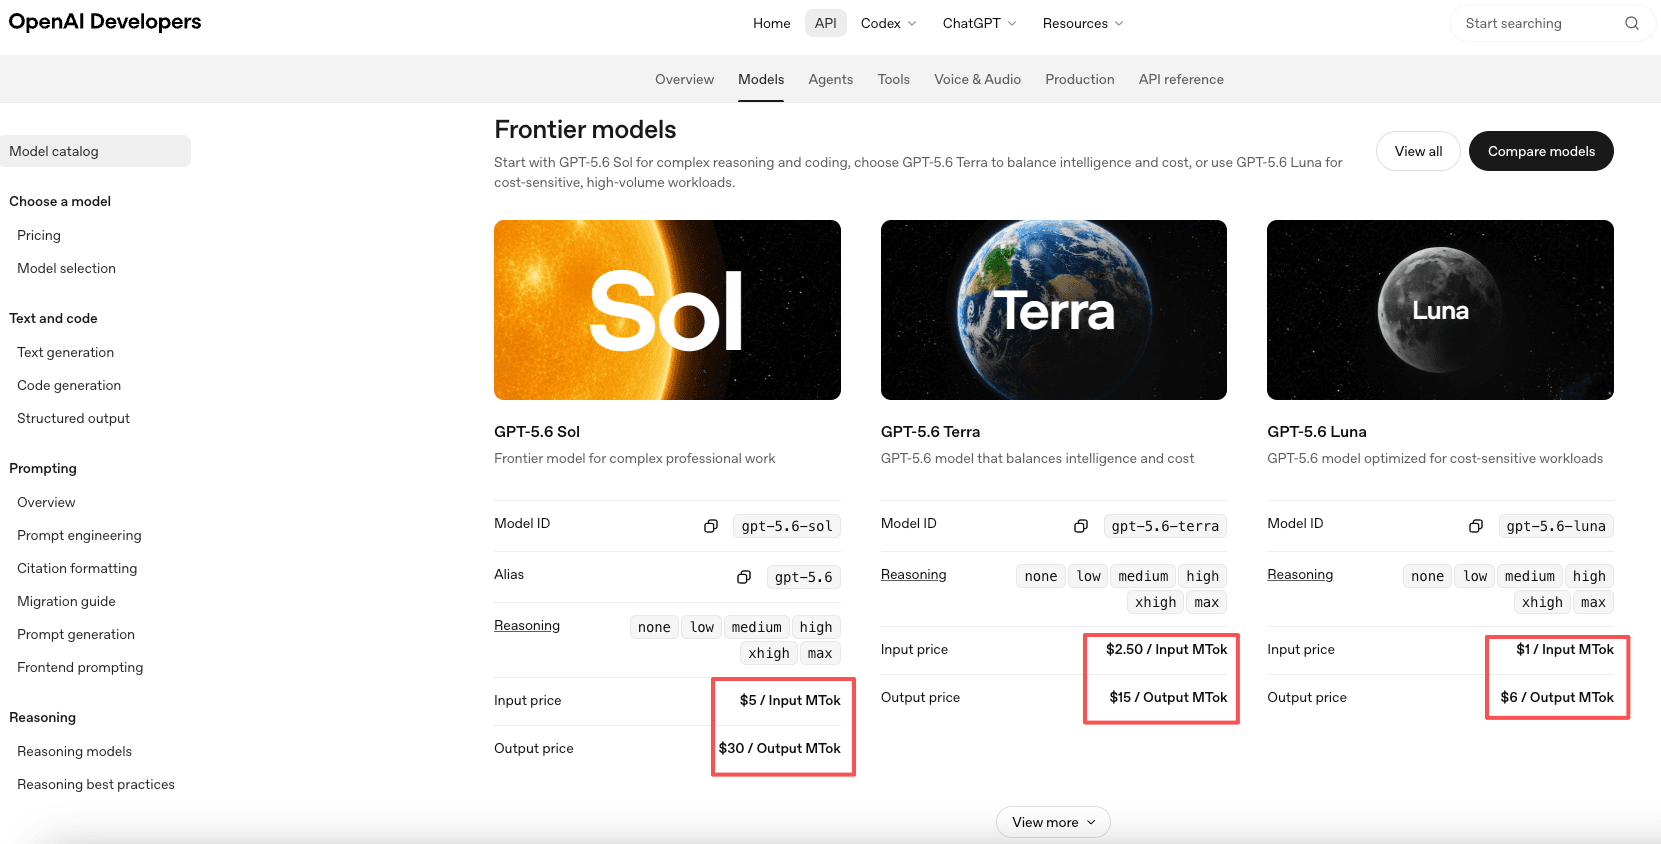Click the Reasoning link under Sol

coord(527,625)
